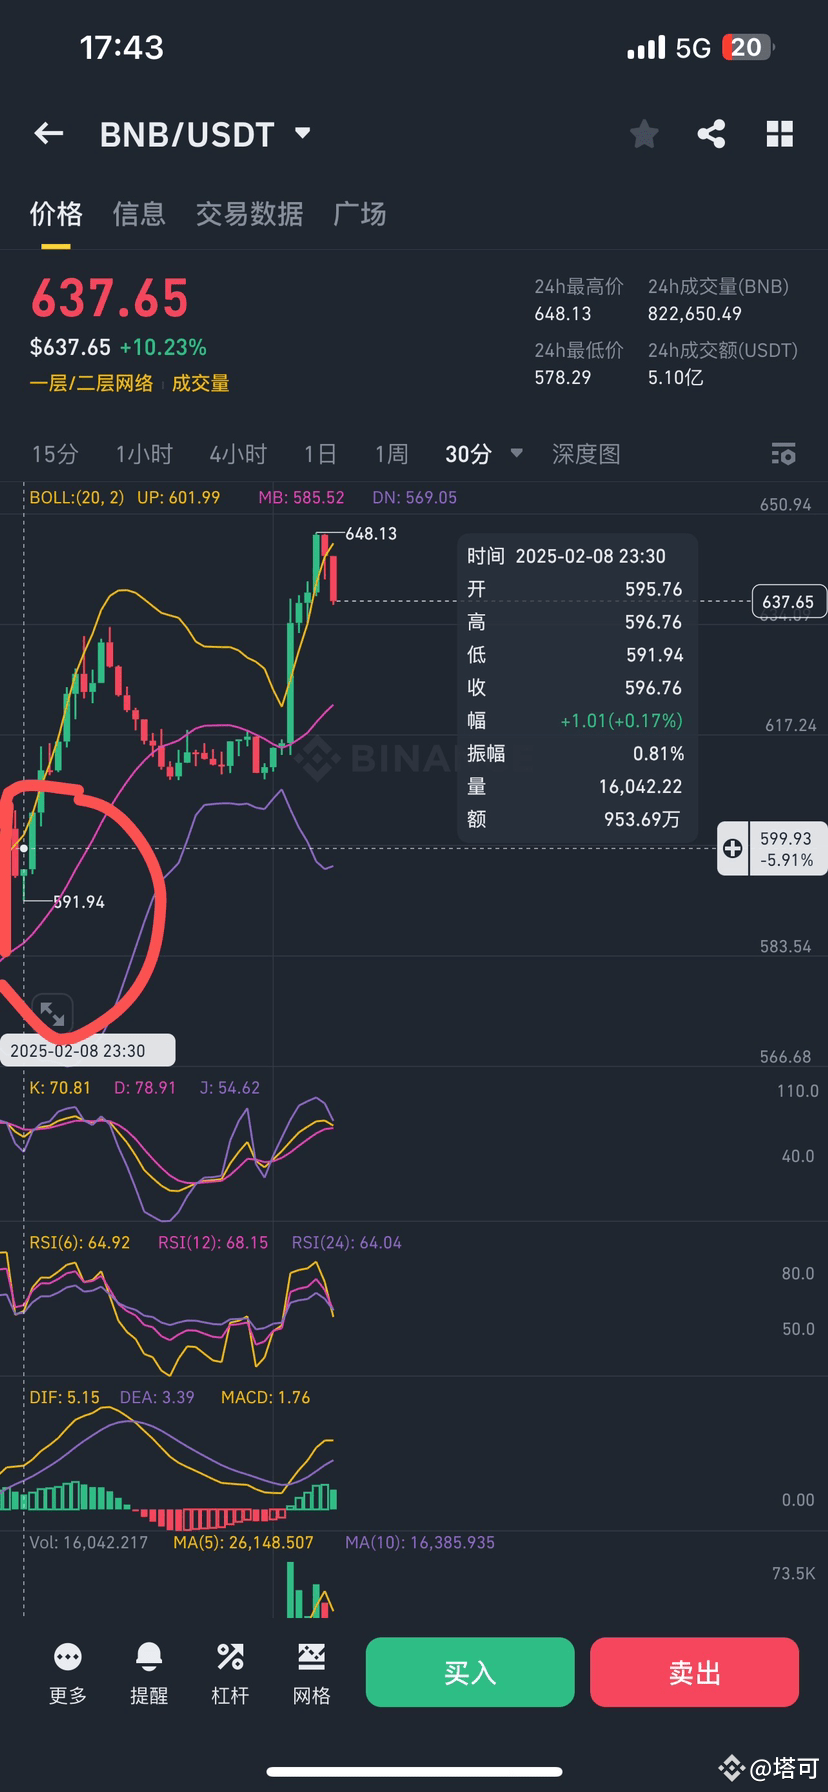
Task: Select the 1周 timeframe
Action: pyautogui.click(x=391, y=454)
